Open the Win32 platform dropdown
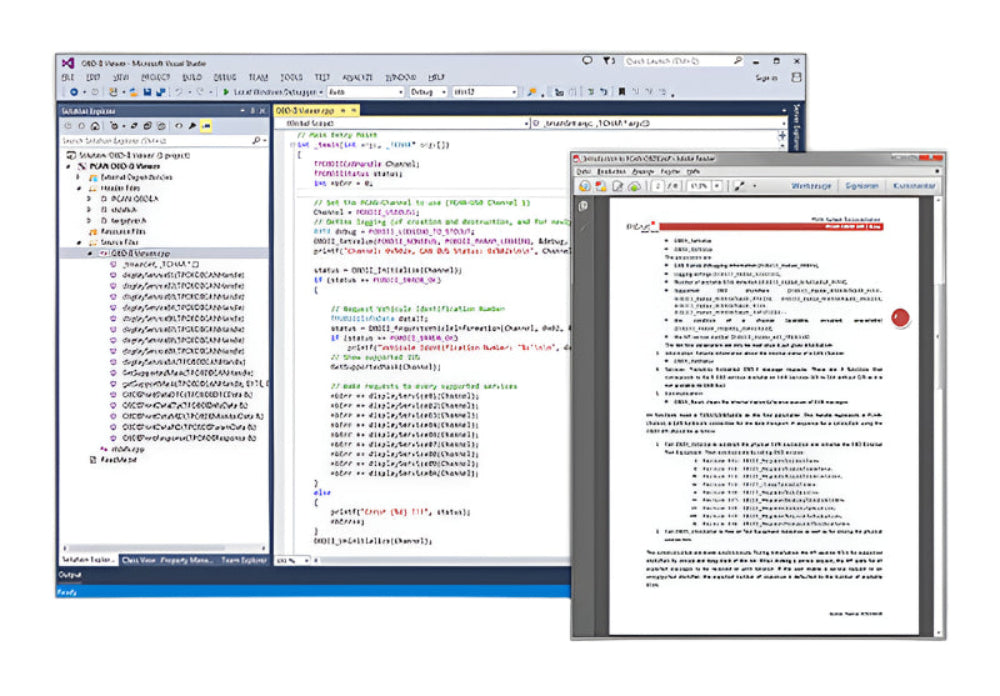Screen dimensions: 1000x696 (x=484, y=92)
